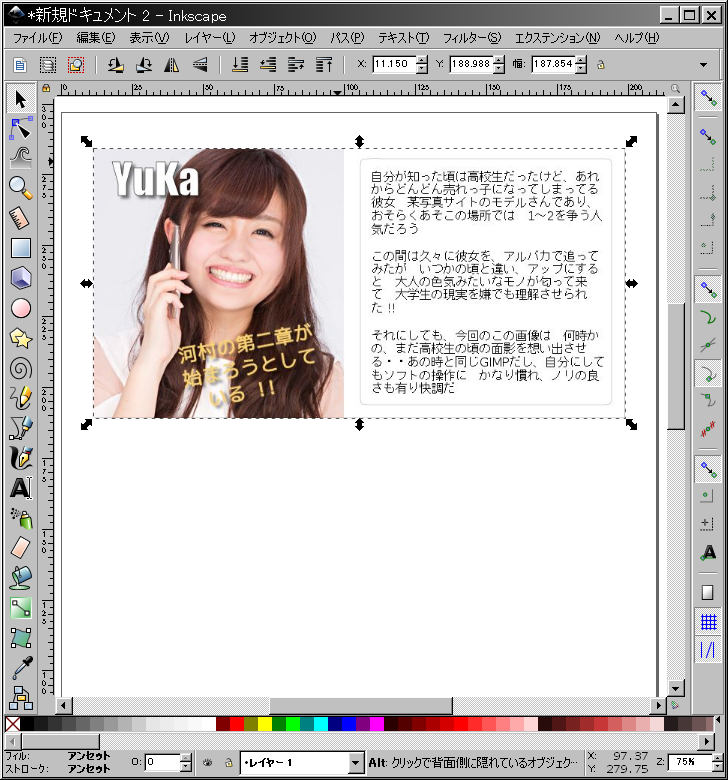Toggle current layer visibility eye
Screen dimensions: 728x780
tap(208, 762)
